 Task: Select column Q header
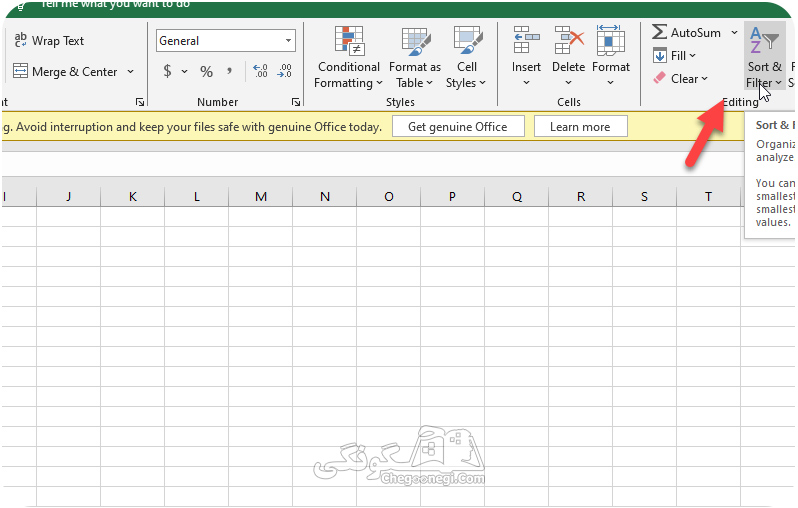[x=517, y=197]
